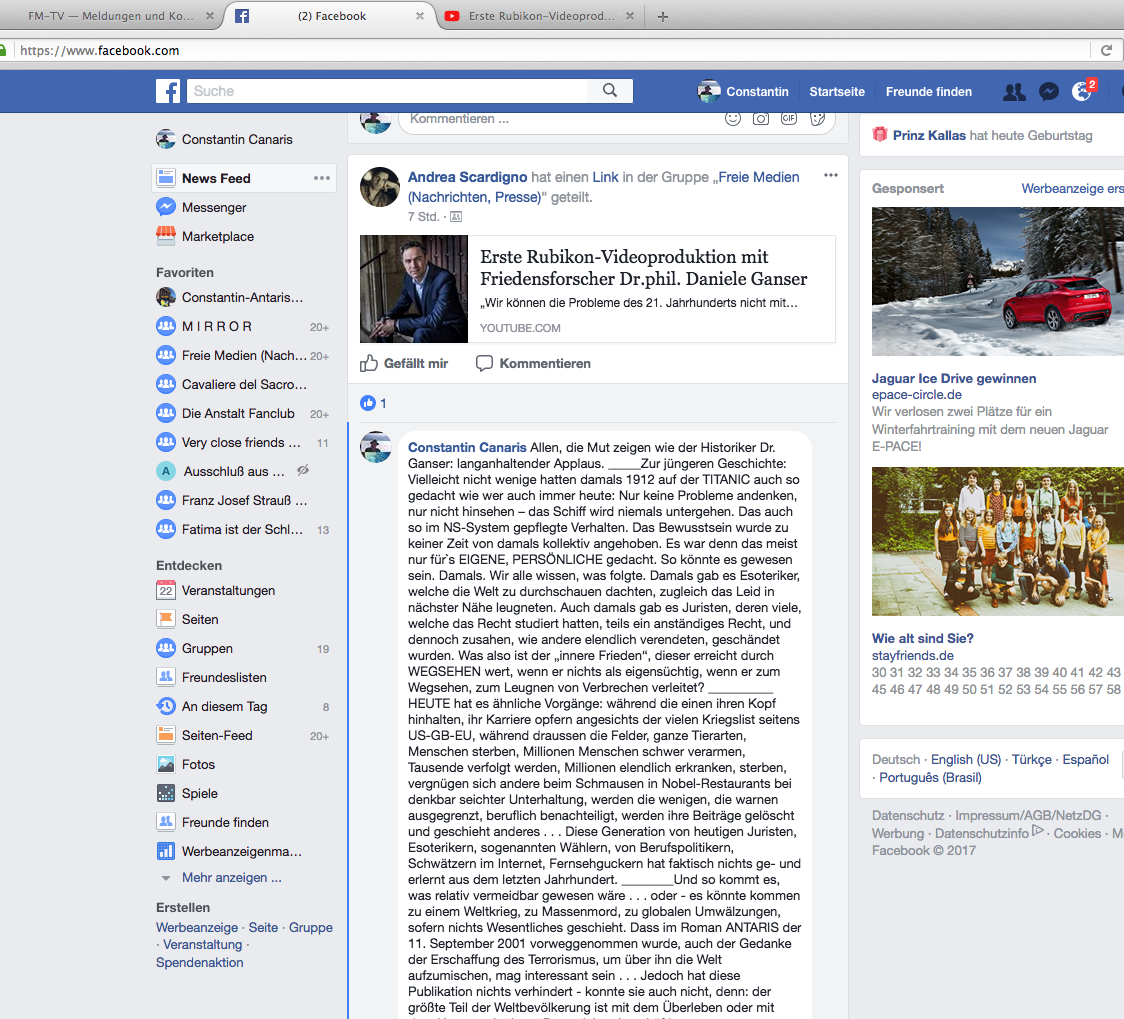Open Andrea Scardigno's profile link
This screenshot has height=1019, width=1124.
point(467,177)
